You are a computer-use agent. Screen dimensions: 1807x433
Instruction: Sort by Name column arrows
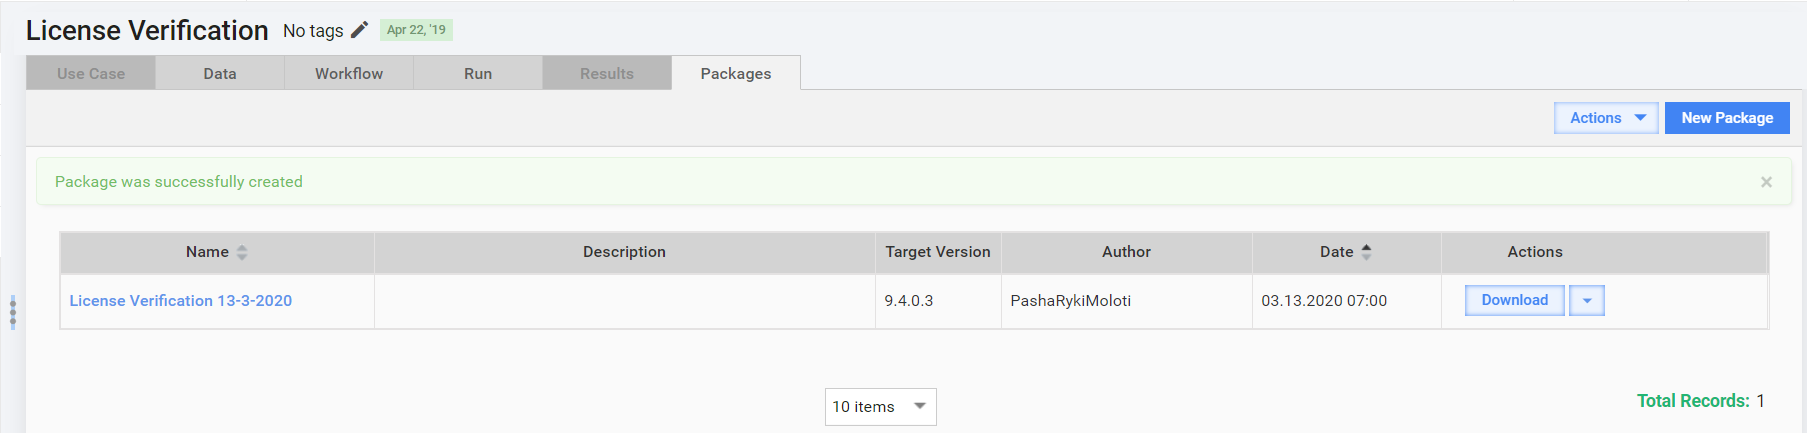242,253
